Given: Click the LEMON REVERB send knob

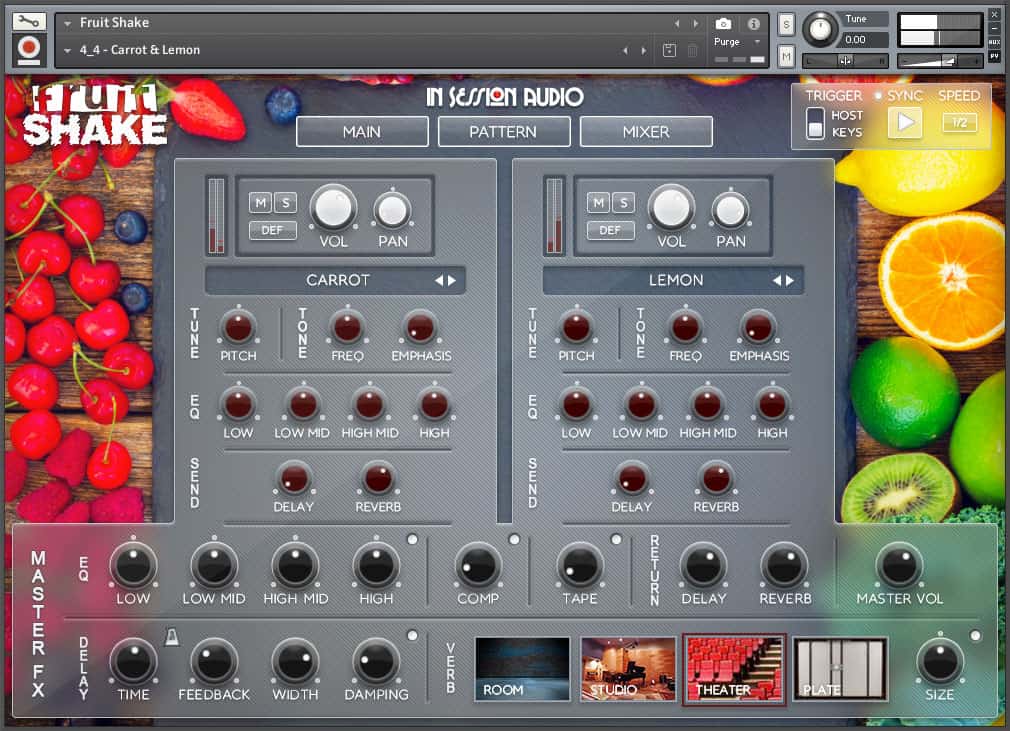Looking at the screenshot, I should pos(716,479).
